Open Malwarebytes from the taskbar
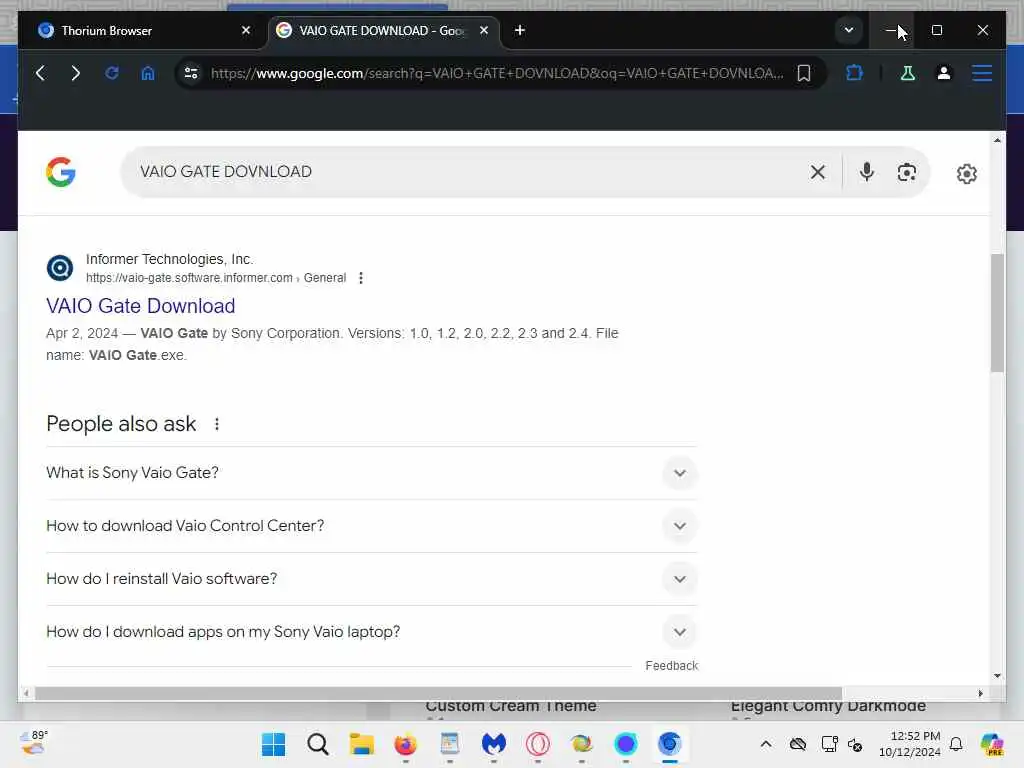This screenshot has width=1024, height=768. coord(494,744)
